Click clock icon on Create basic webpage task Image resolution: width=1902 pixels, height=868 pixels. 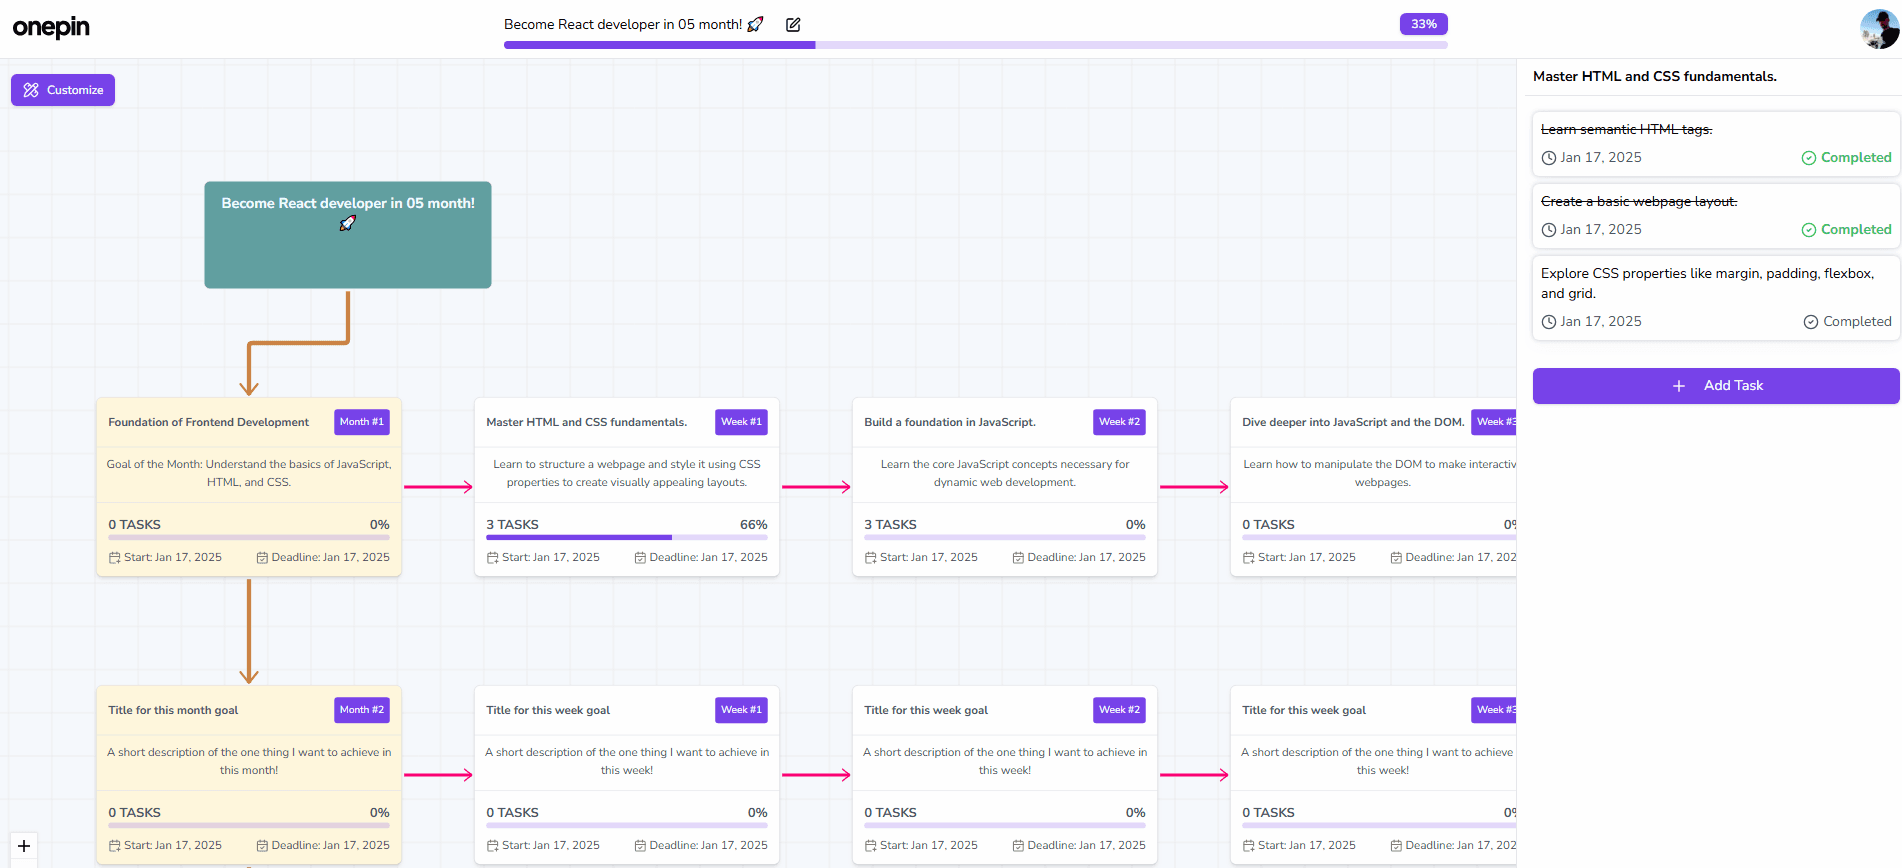(x=1549, y=230)
